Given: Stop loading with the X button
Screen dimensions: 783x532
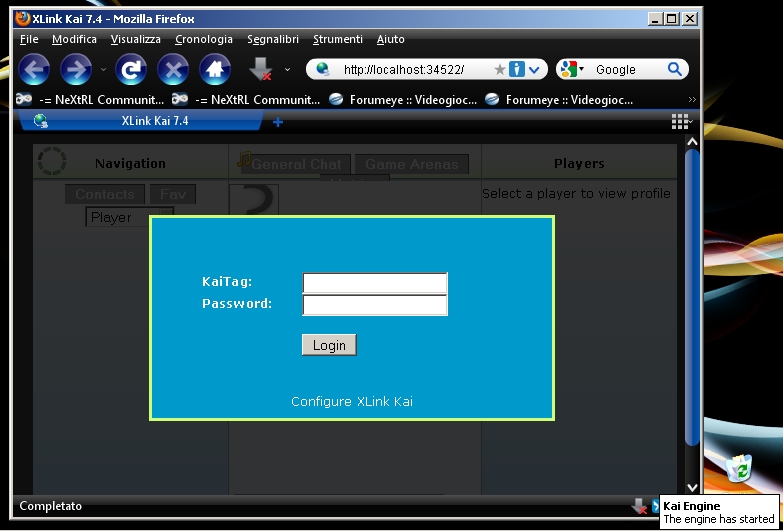Looking at the screenshot, I should pyautogui.click(x=173, y=69).
